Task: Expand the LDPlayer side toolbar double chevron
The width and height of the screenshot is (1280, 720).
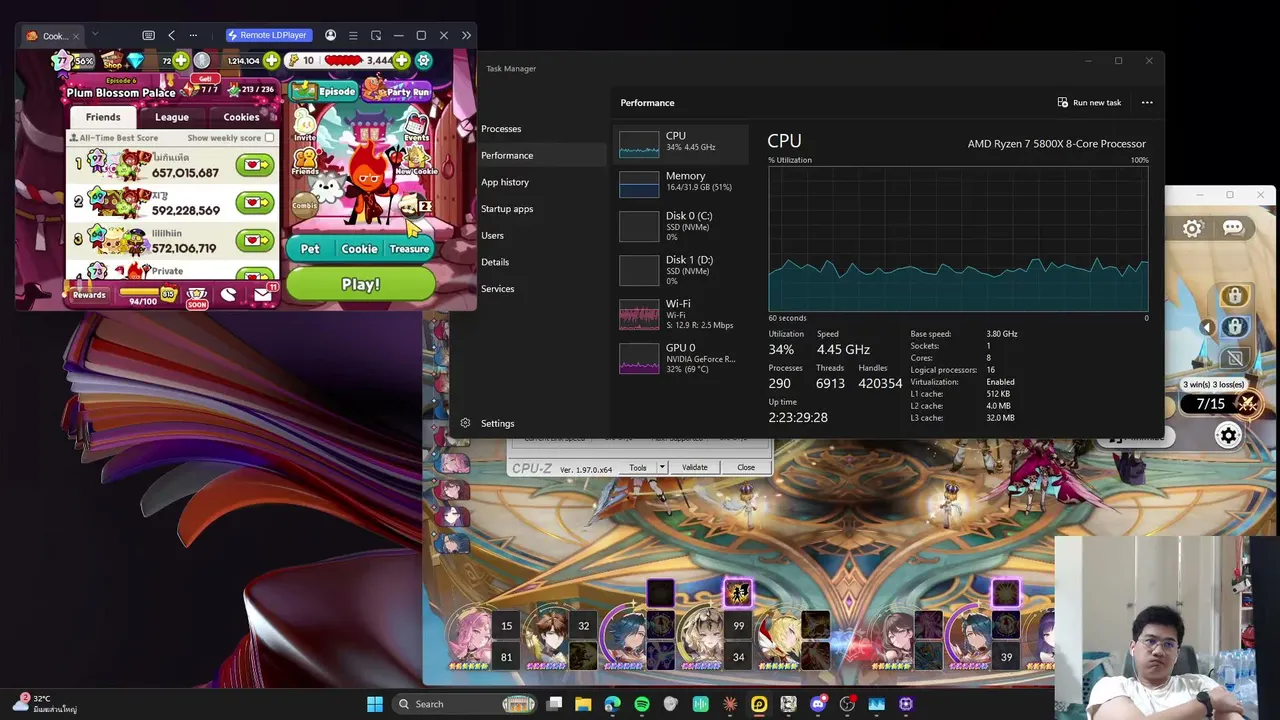Action: tap(466, 36)
